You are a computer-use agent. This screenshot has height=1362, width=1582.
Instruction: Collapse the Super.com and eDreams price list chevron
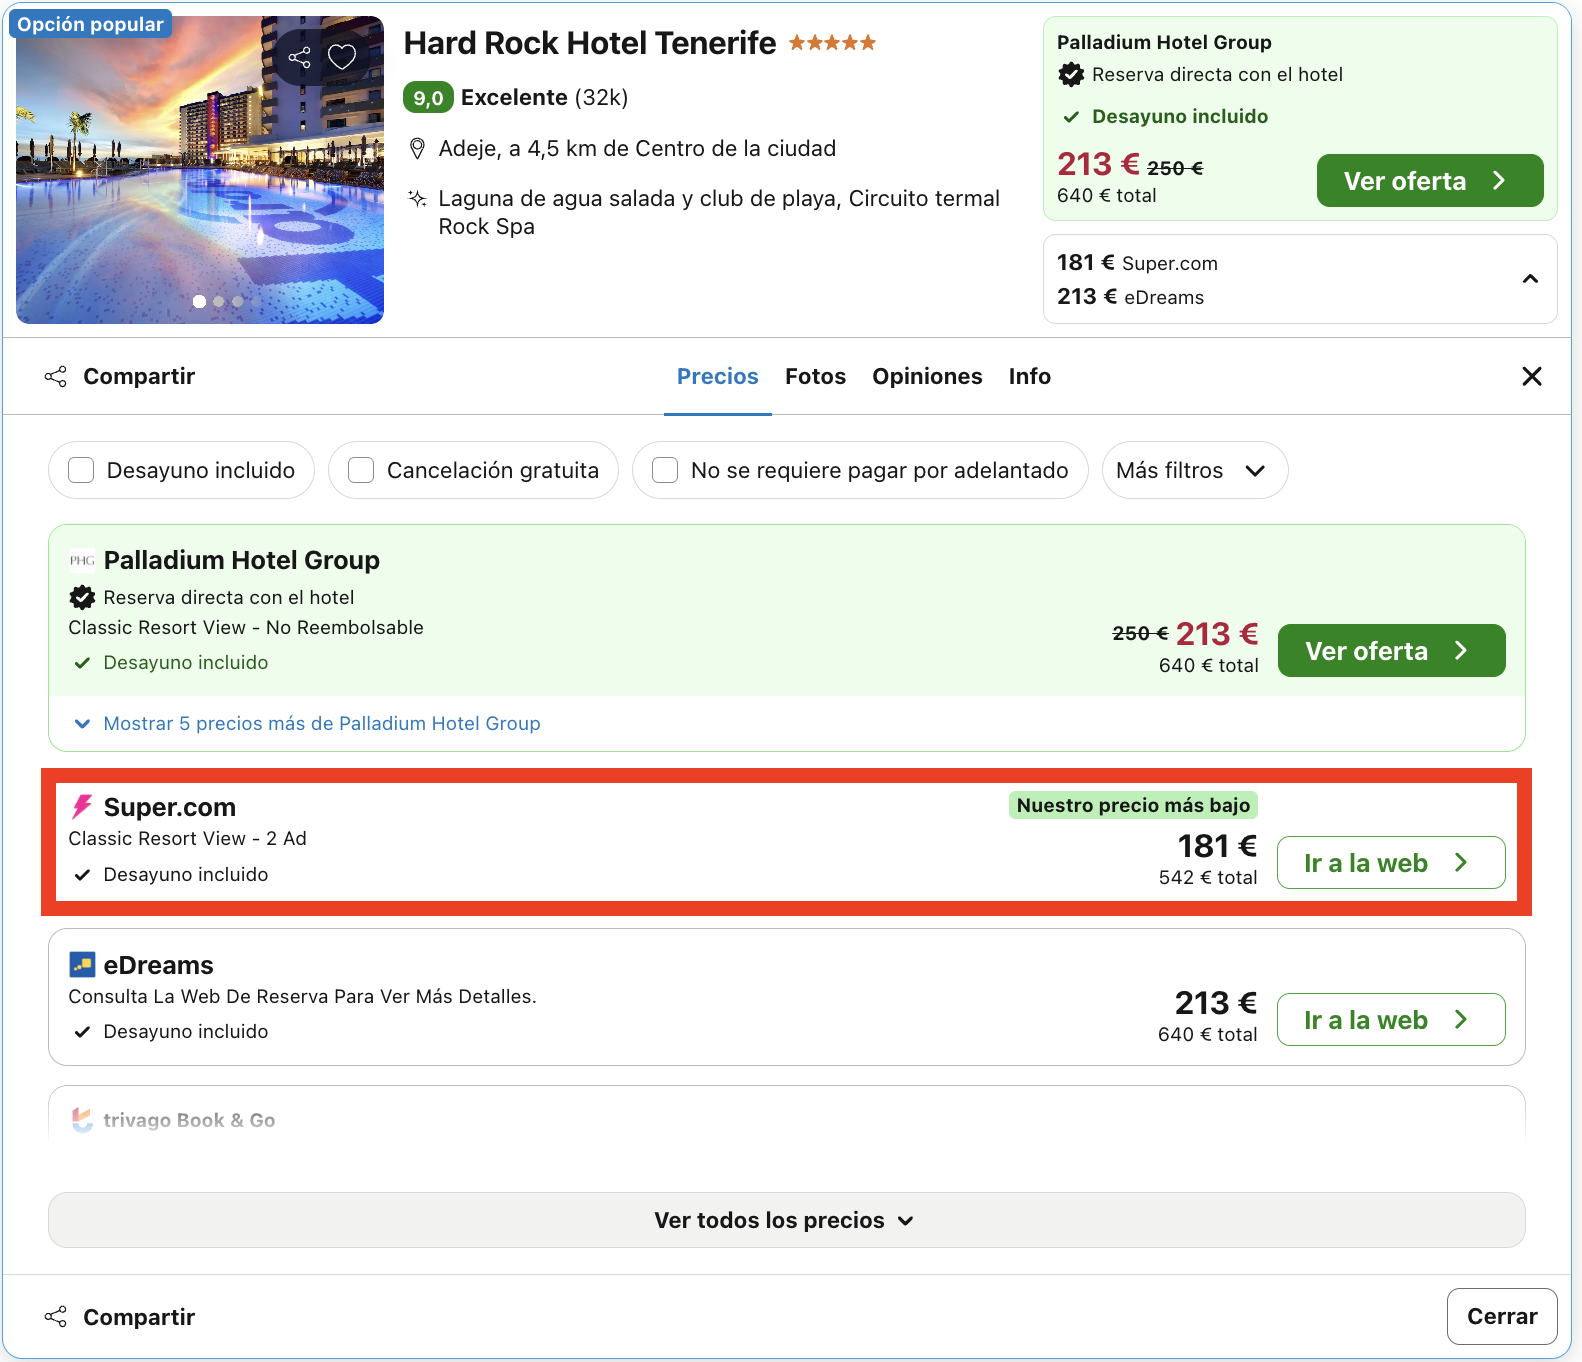1530,279
